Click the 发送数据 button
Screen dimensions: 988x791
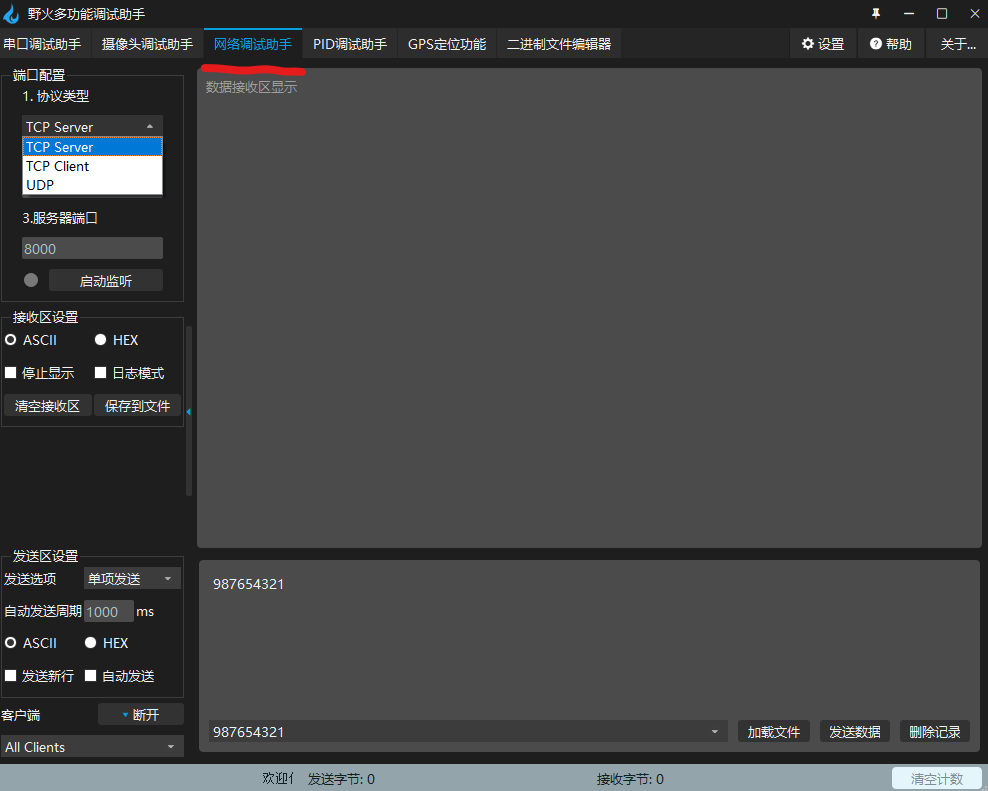854,731
